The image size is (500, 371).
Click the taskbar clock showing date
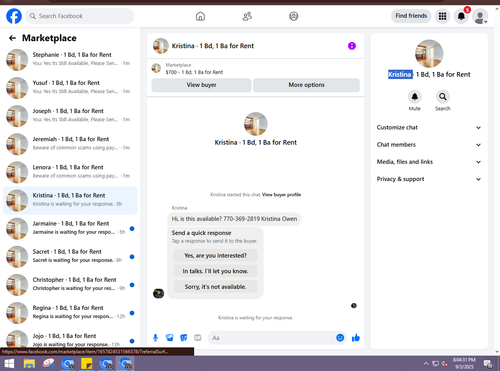[x=464, y=363]
